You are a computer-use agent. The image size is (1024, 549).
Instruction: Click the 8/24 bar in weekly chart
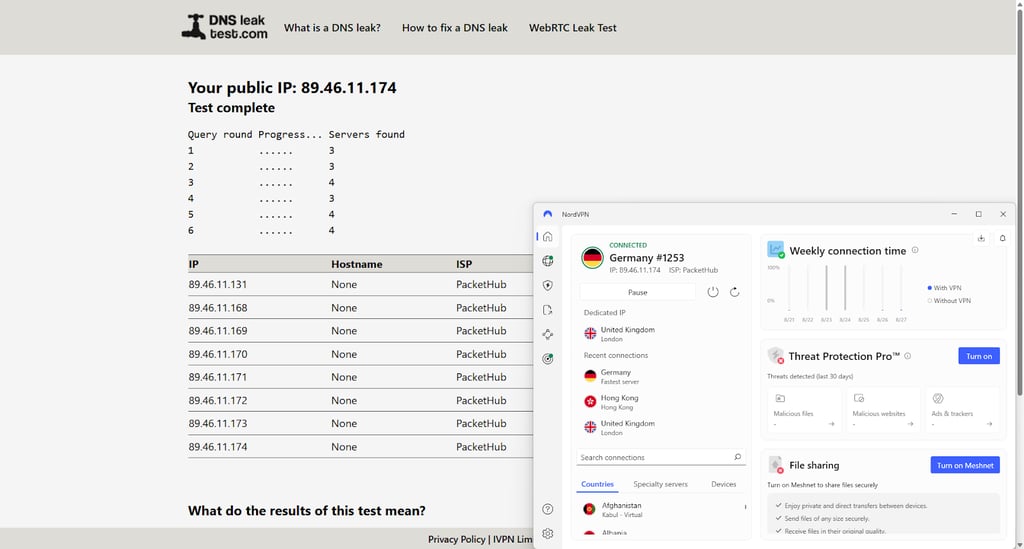(x=845, y=287)
